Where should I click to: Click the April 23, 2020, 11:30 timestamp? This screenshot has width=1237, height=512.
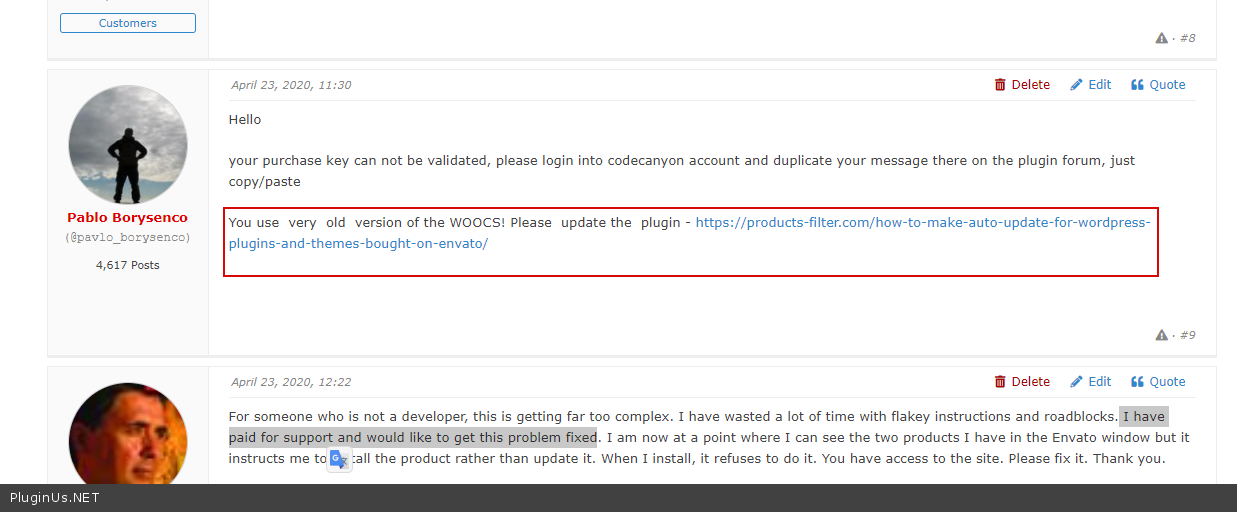click(x=291, y=85)
